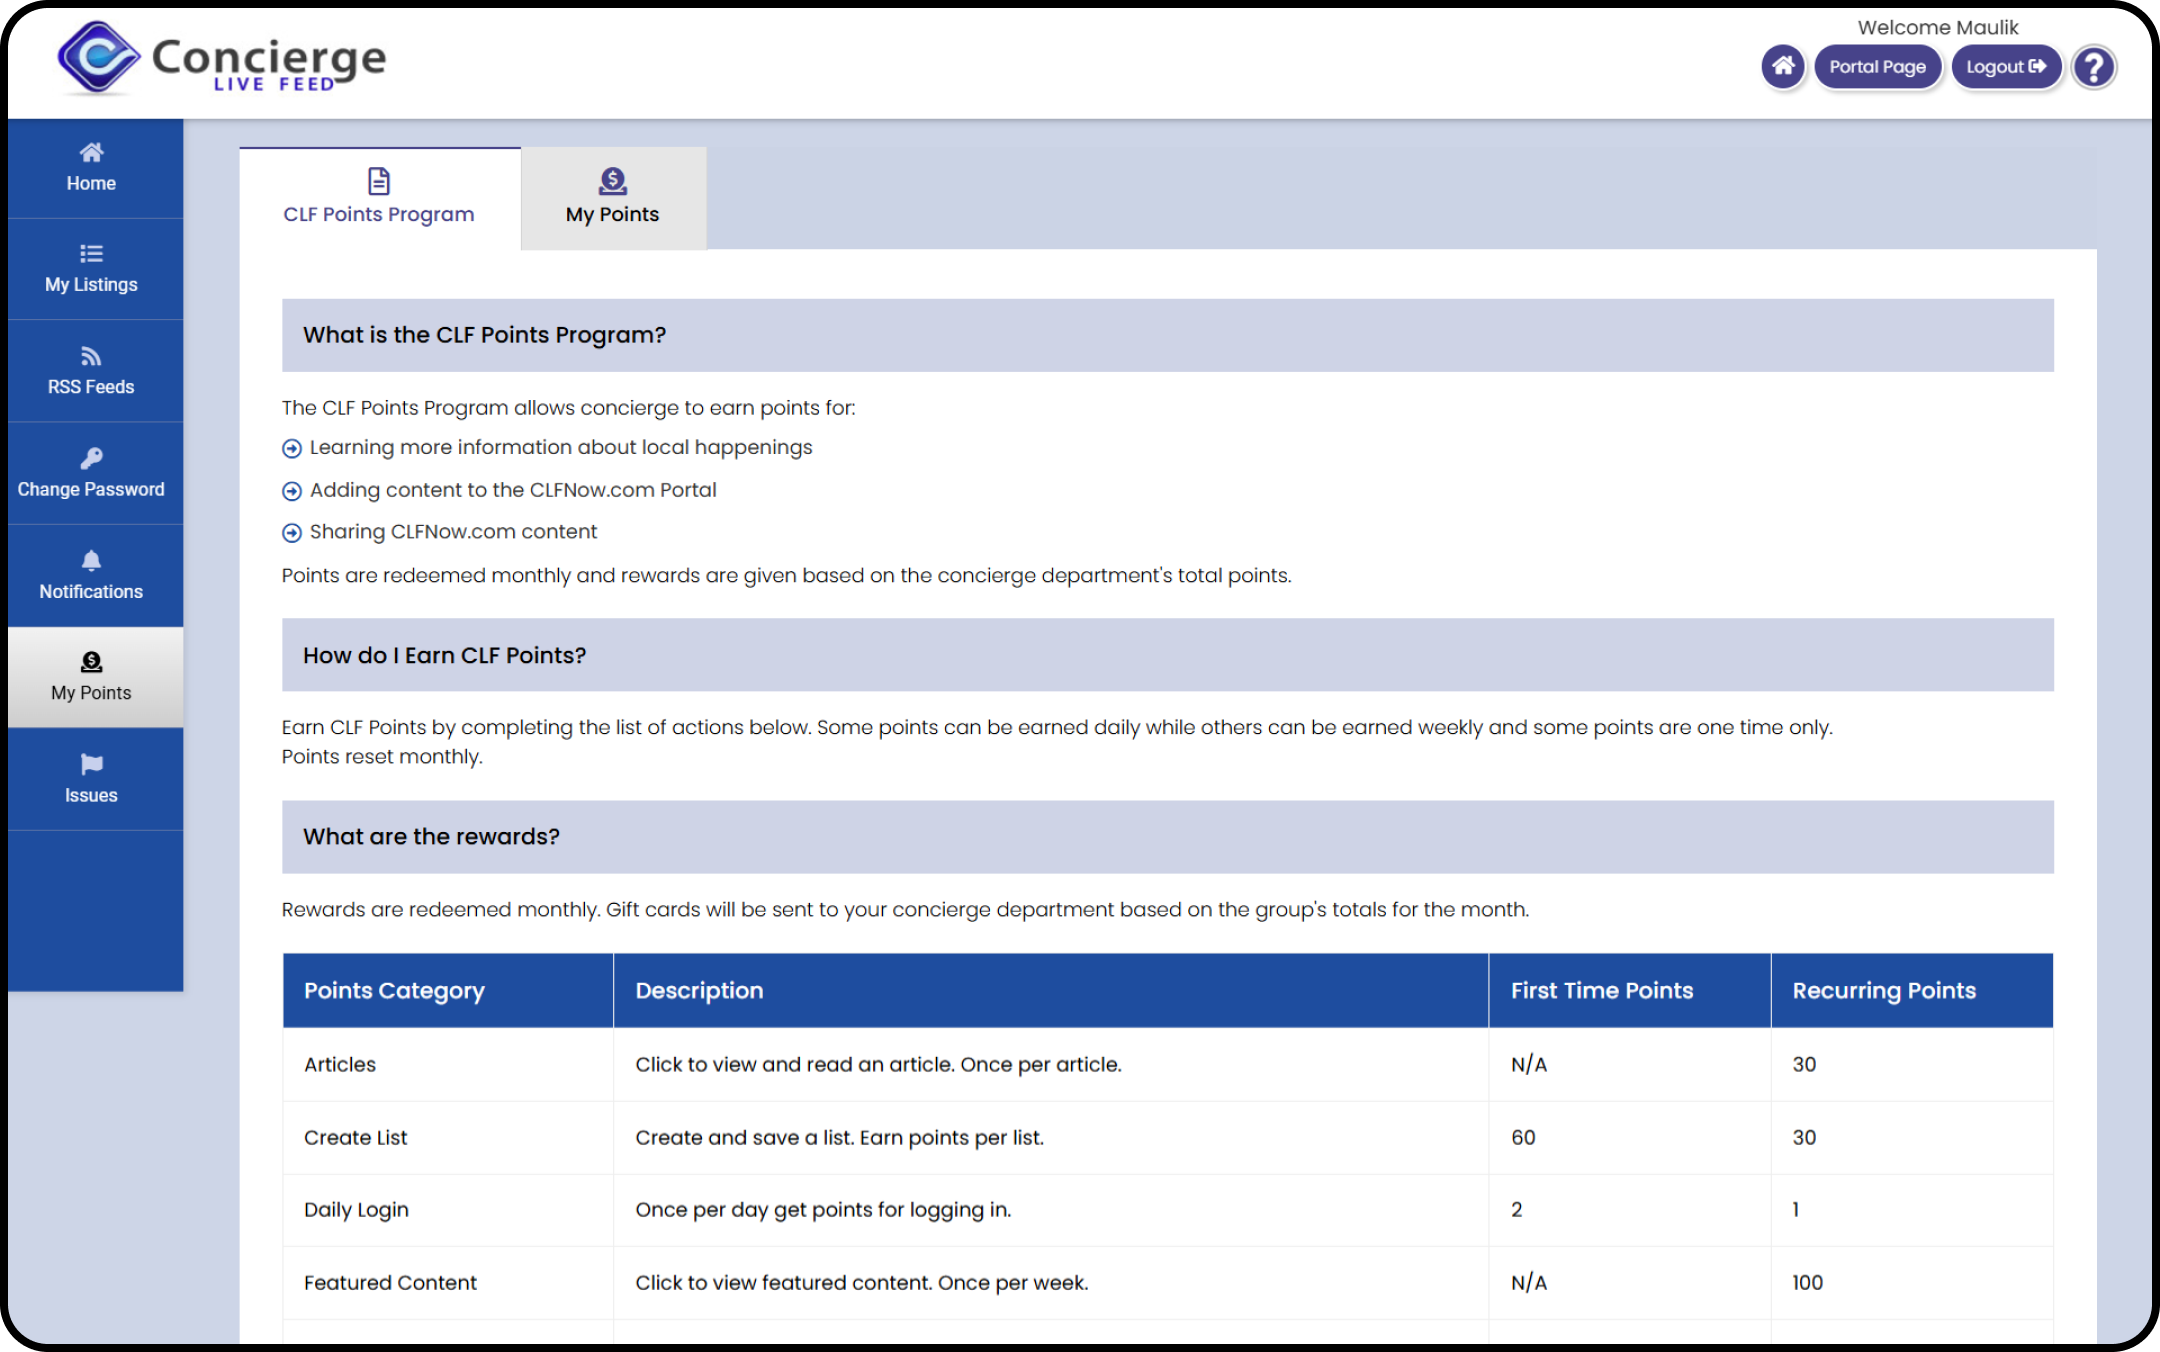Open help via the question mark icon
The image size is (2160, 1352).
[x=2093, y=67]
